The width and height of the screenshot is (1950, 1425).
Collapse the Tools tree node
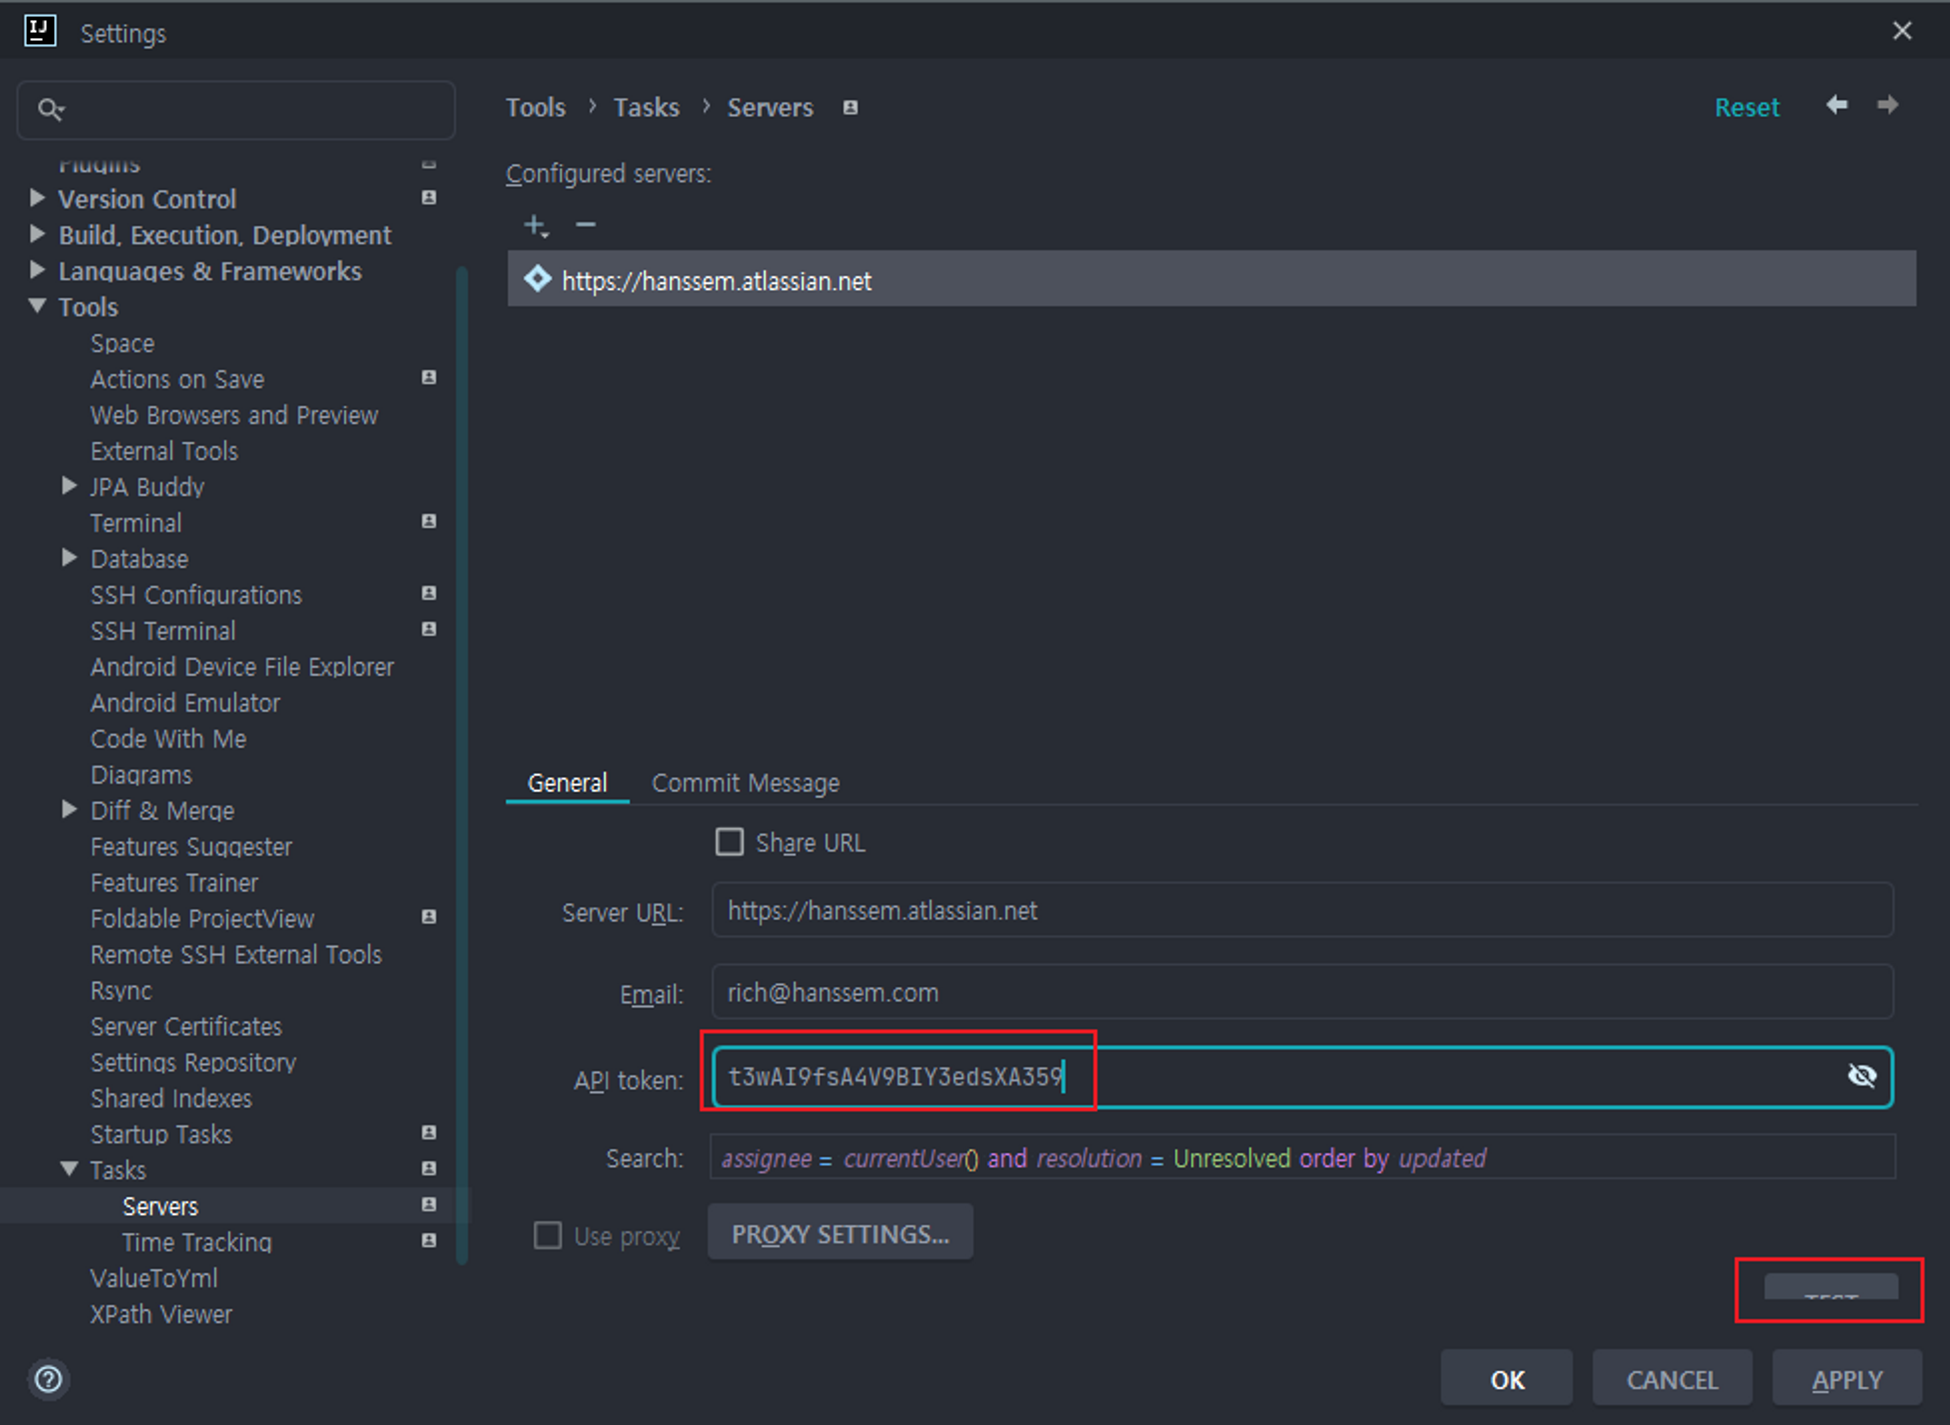pos(38,306)
